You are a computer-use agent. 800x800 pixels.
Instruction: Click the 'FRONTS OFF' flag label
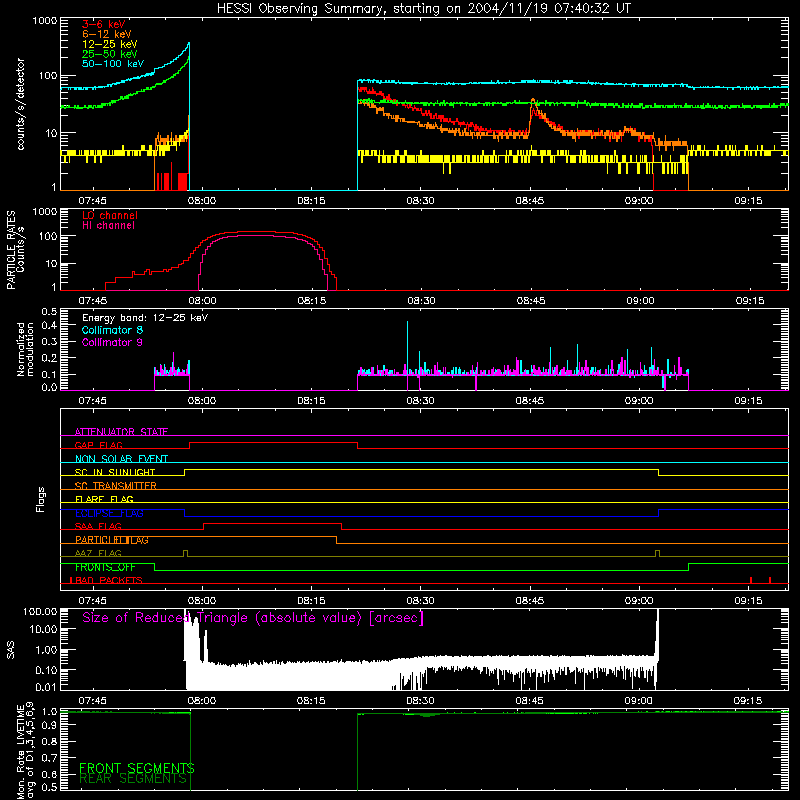click(x=105, y=567)
